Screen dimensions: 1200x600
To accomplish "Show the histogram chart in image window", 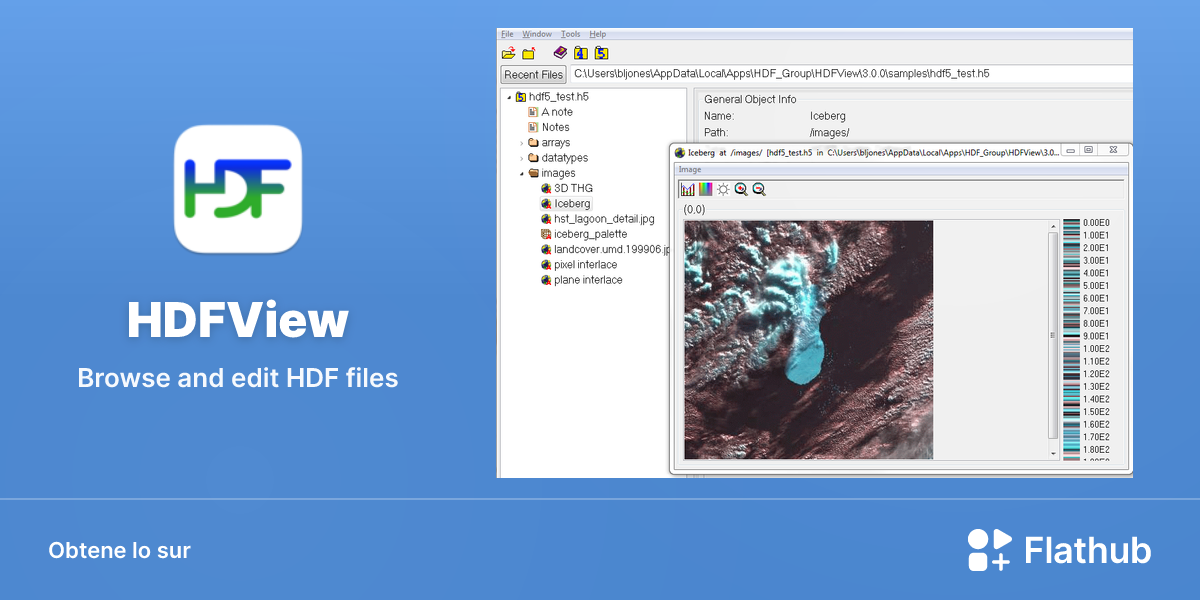I will click(x=688, y=189).
